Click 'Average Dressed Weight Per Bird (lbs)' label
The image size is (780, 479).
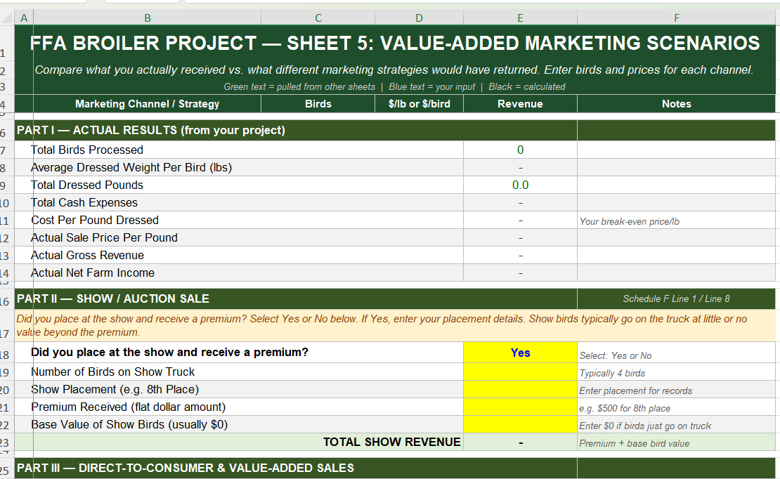pos(131,167)
